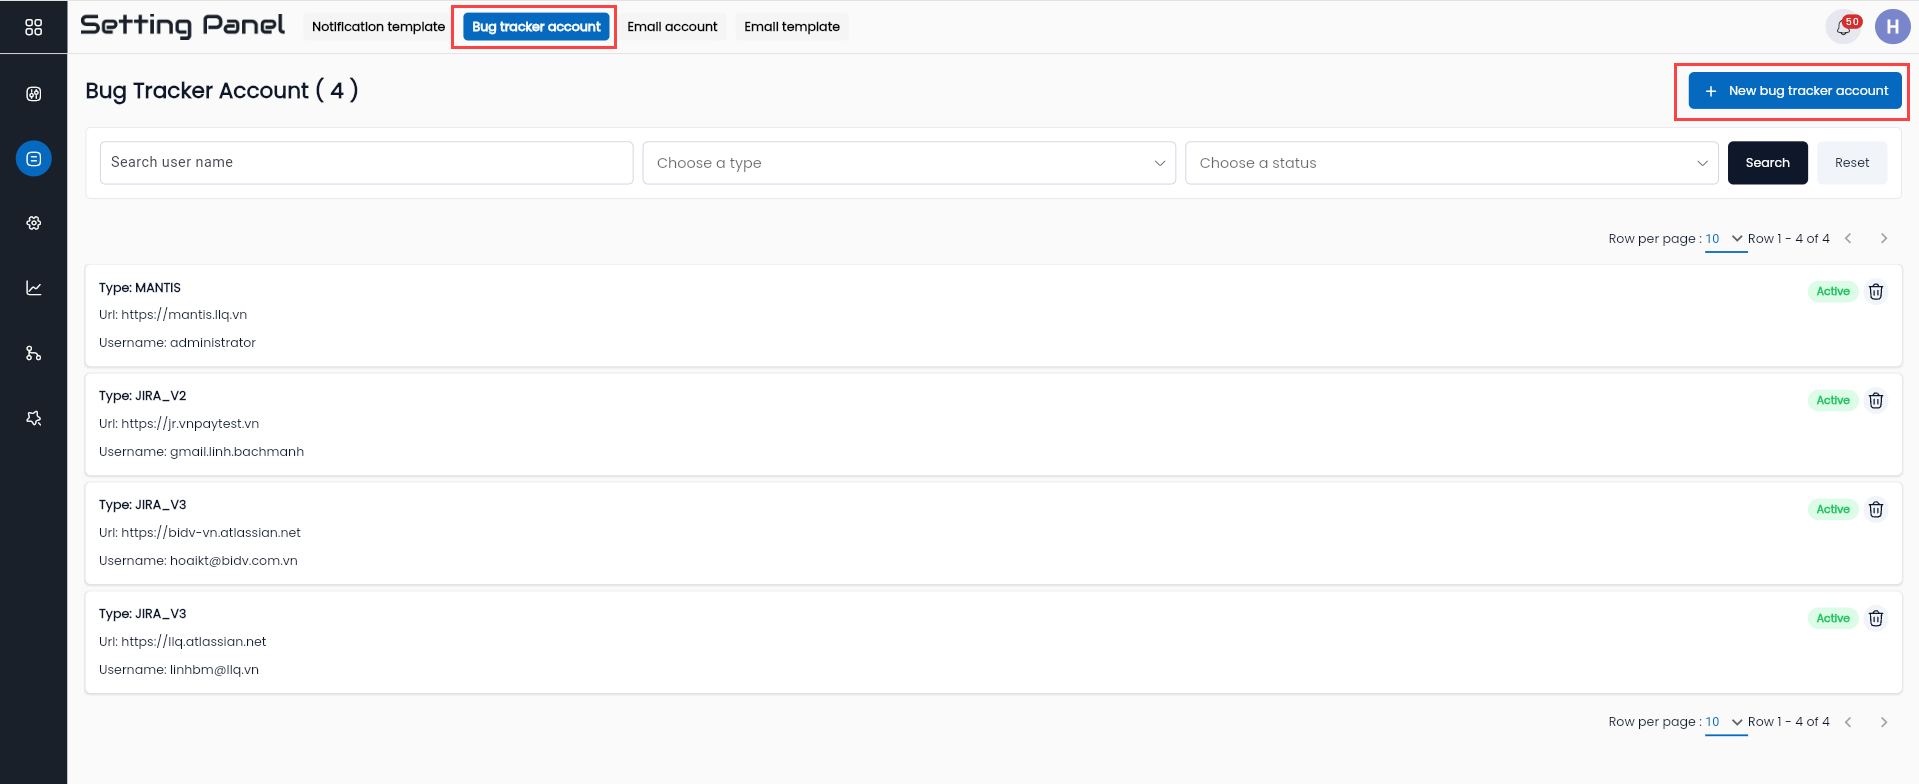
Task: Click the Type: MANTIS label
Action: 140,288
